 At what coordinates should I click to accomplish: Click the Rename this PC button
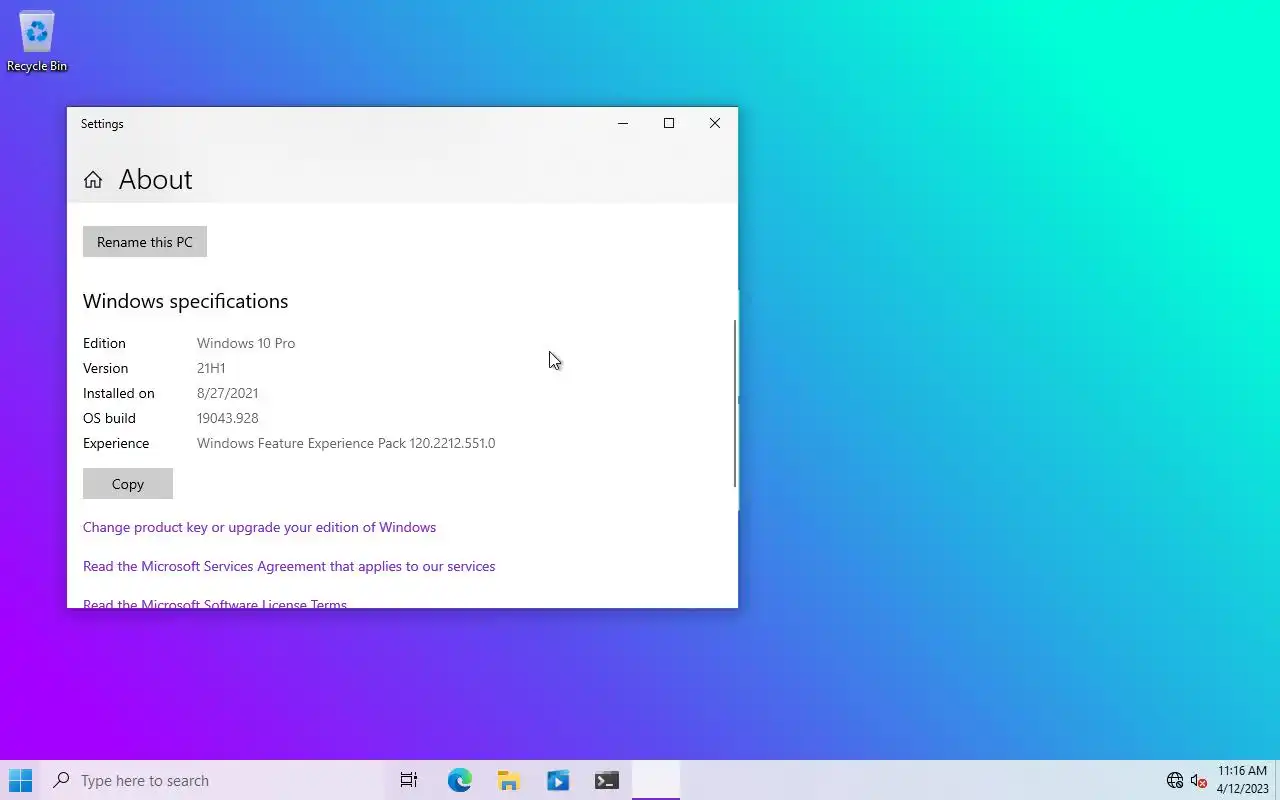pos(145,242)
